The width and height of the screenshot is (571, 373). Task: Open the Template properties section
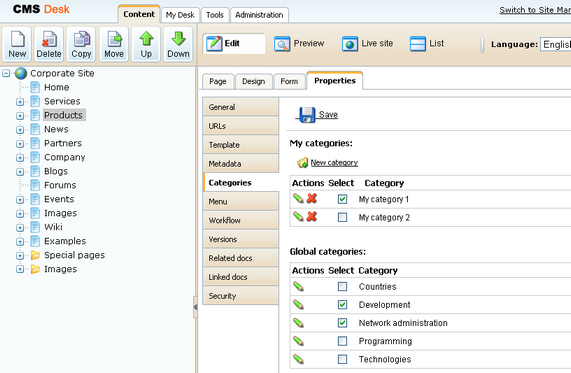click(x=241, y=145)
